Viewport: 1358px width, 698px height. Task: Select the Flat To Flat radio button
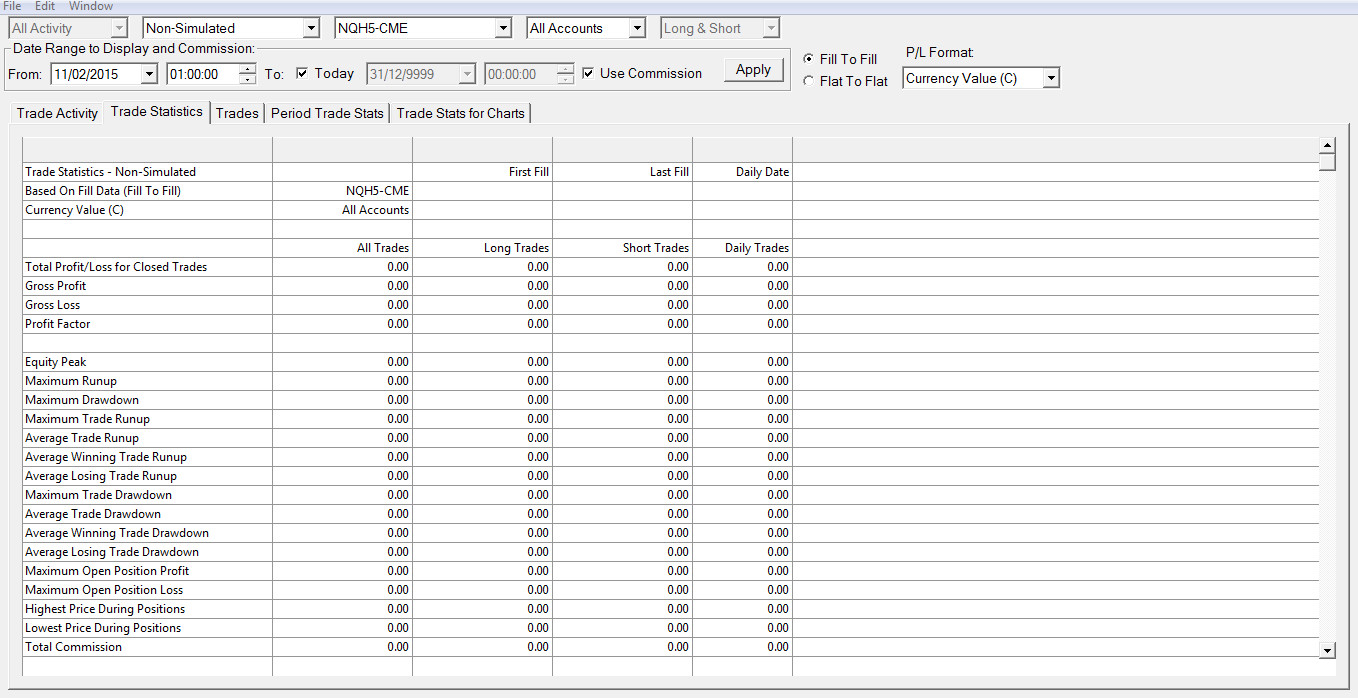click(x=809, y=81)
